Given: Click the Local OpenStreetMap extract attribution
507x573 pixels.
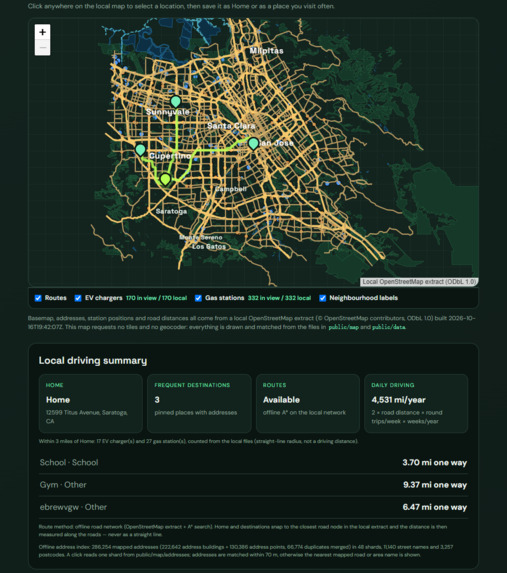Looking at the screenshot, I should tap(419, 282).
